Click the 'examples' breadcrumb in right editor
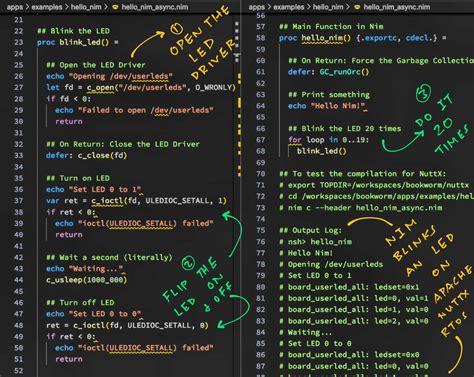The width and height of the screenshot is (474, 377). tap(289, 7)
